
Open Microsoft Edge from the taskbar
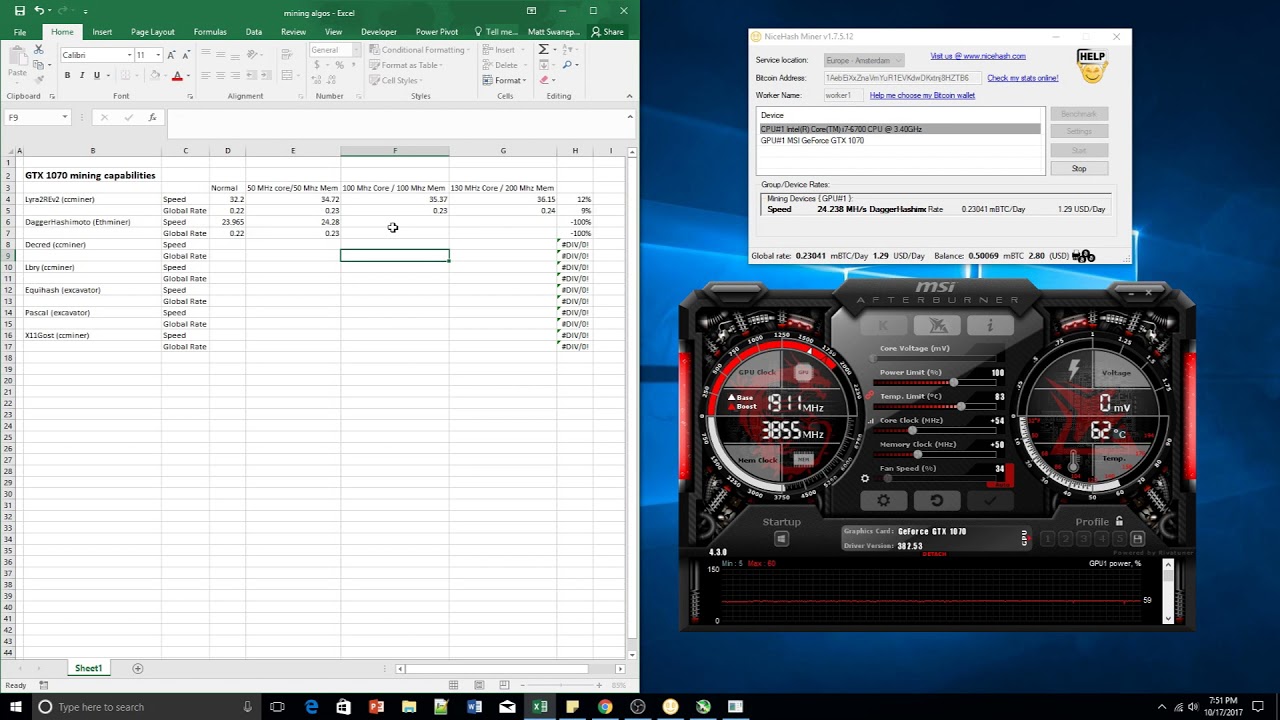[311, 707]
